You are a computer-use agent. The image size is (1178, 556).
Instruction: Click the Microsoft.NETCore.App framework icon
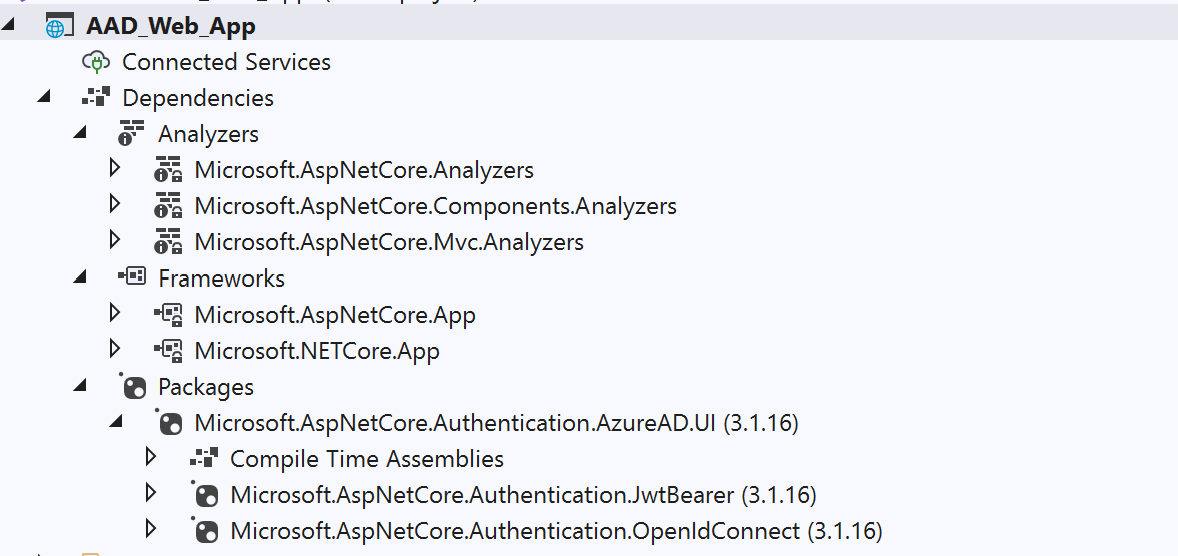coord(168,351)
